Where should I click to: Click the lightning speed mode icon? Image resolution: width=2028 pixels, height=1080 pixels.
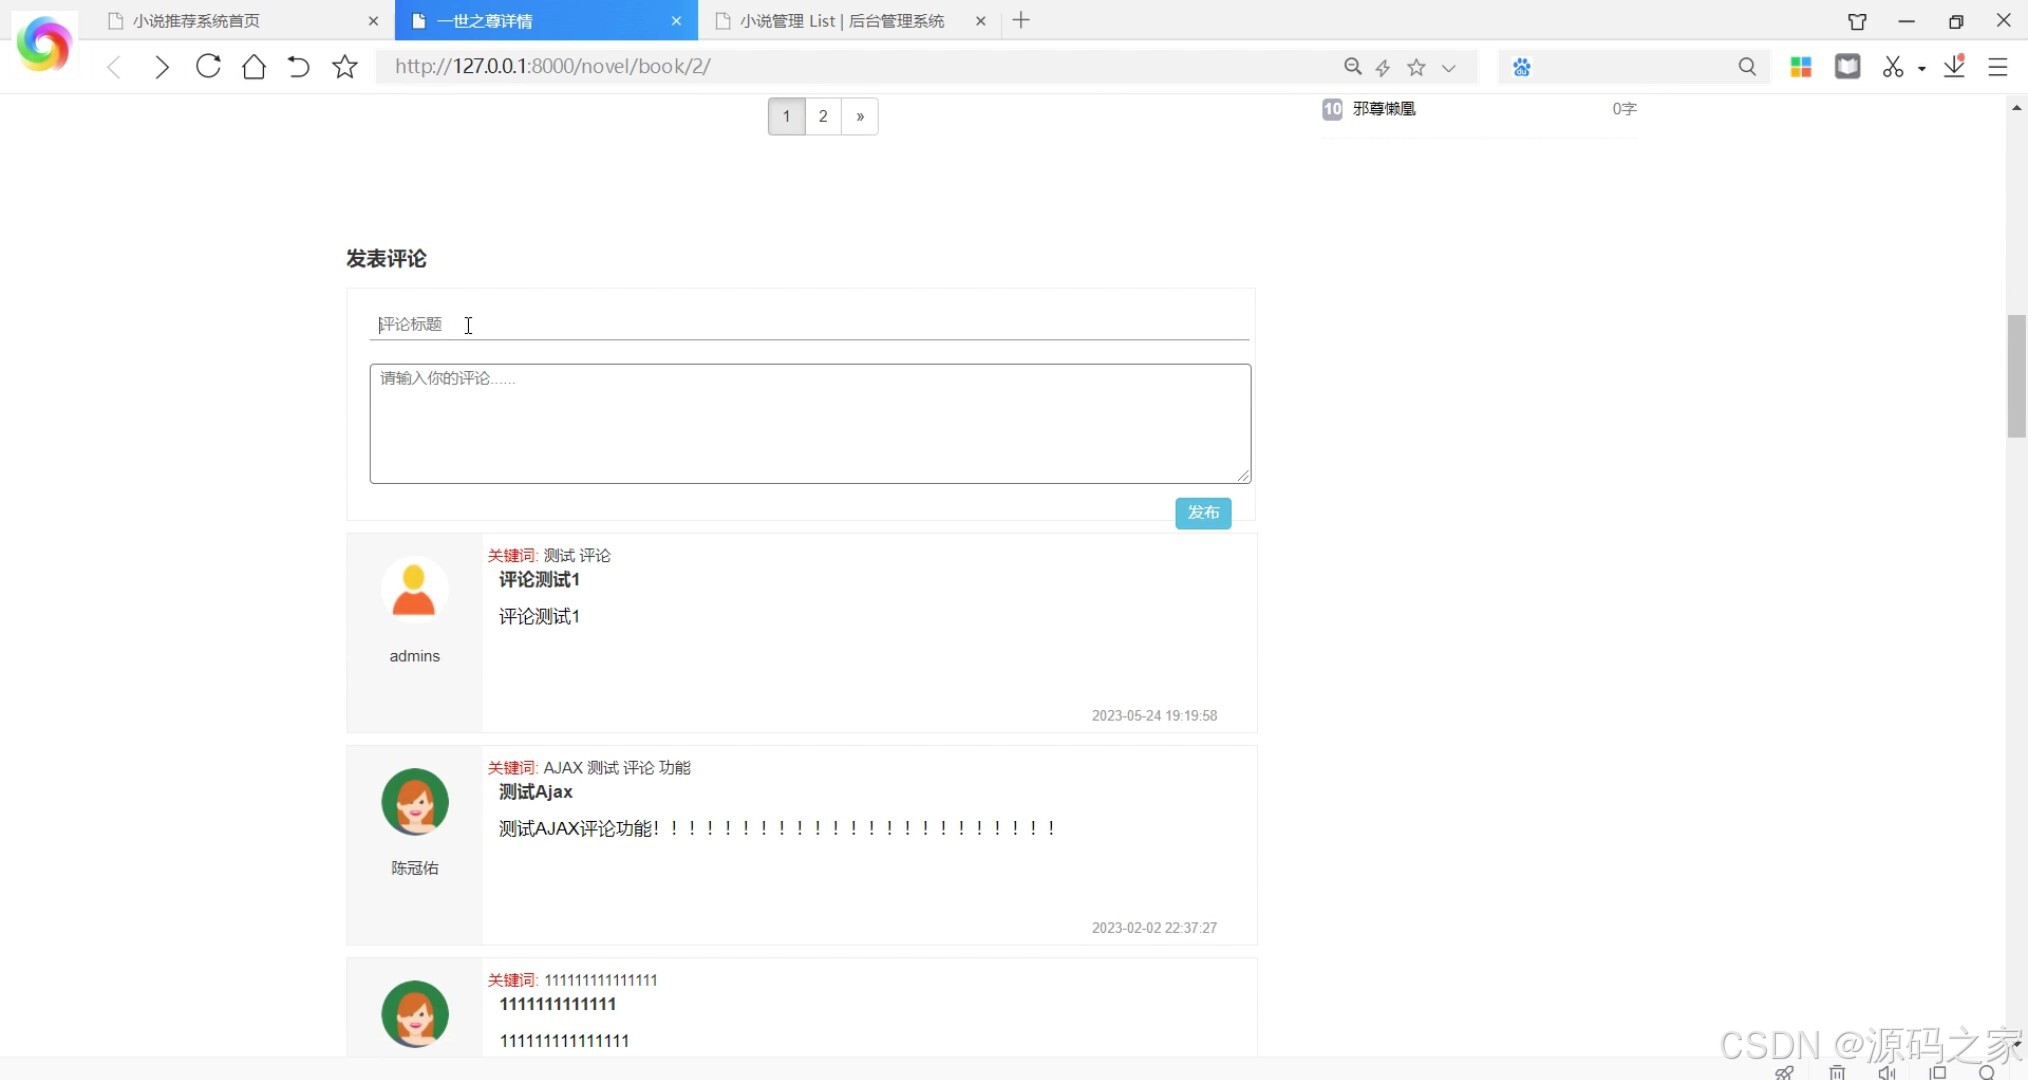click(x=1383, y=67)
